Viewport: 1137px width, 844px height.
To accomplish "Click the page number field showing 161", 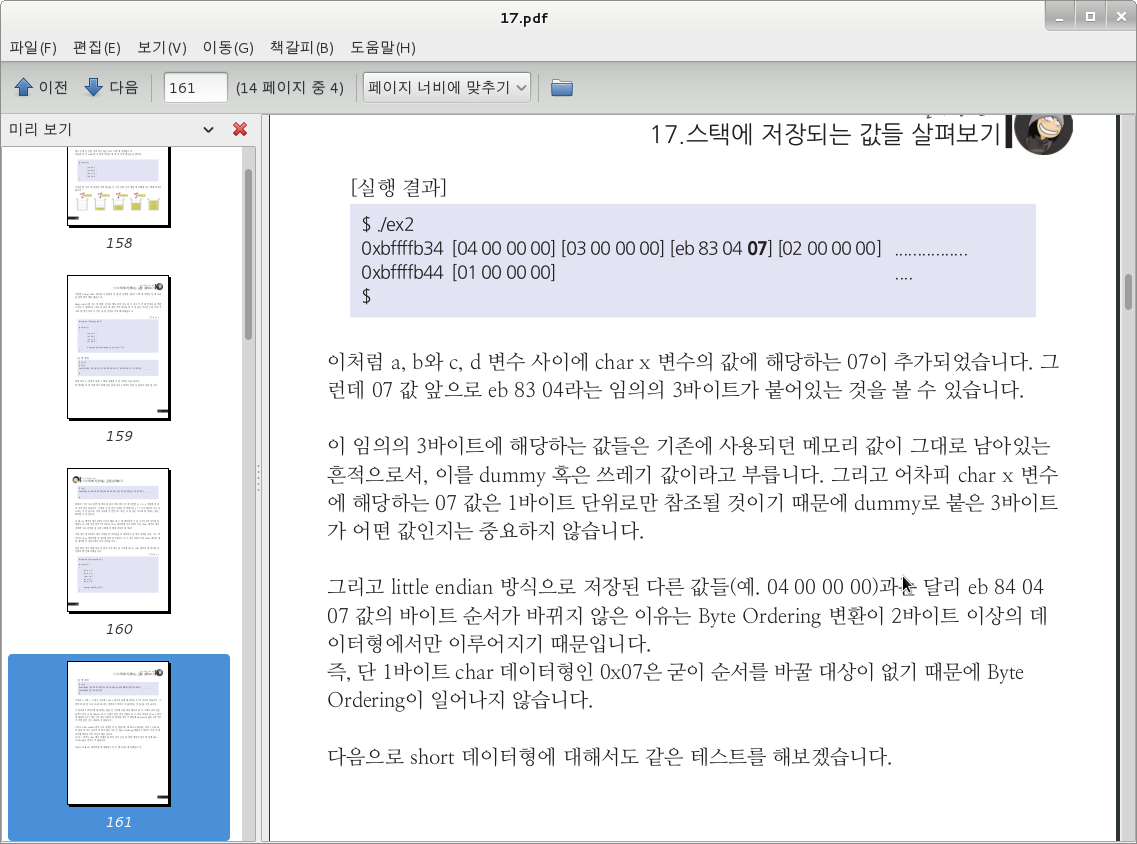I will click(196, 88).
